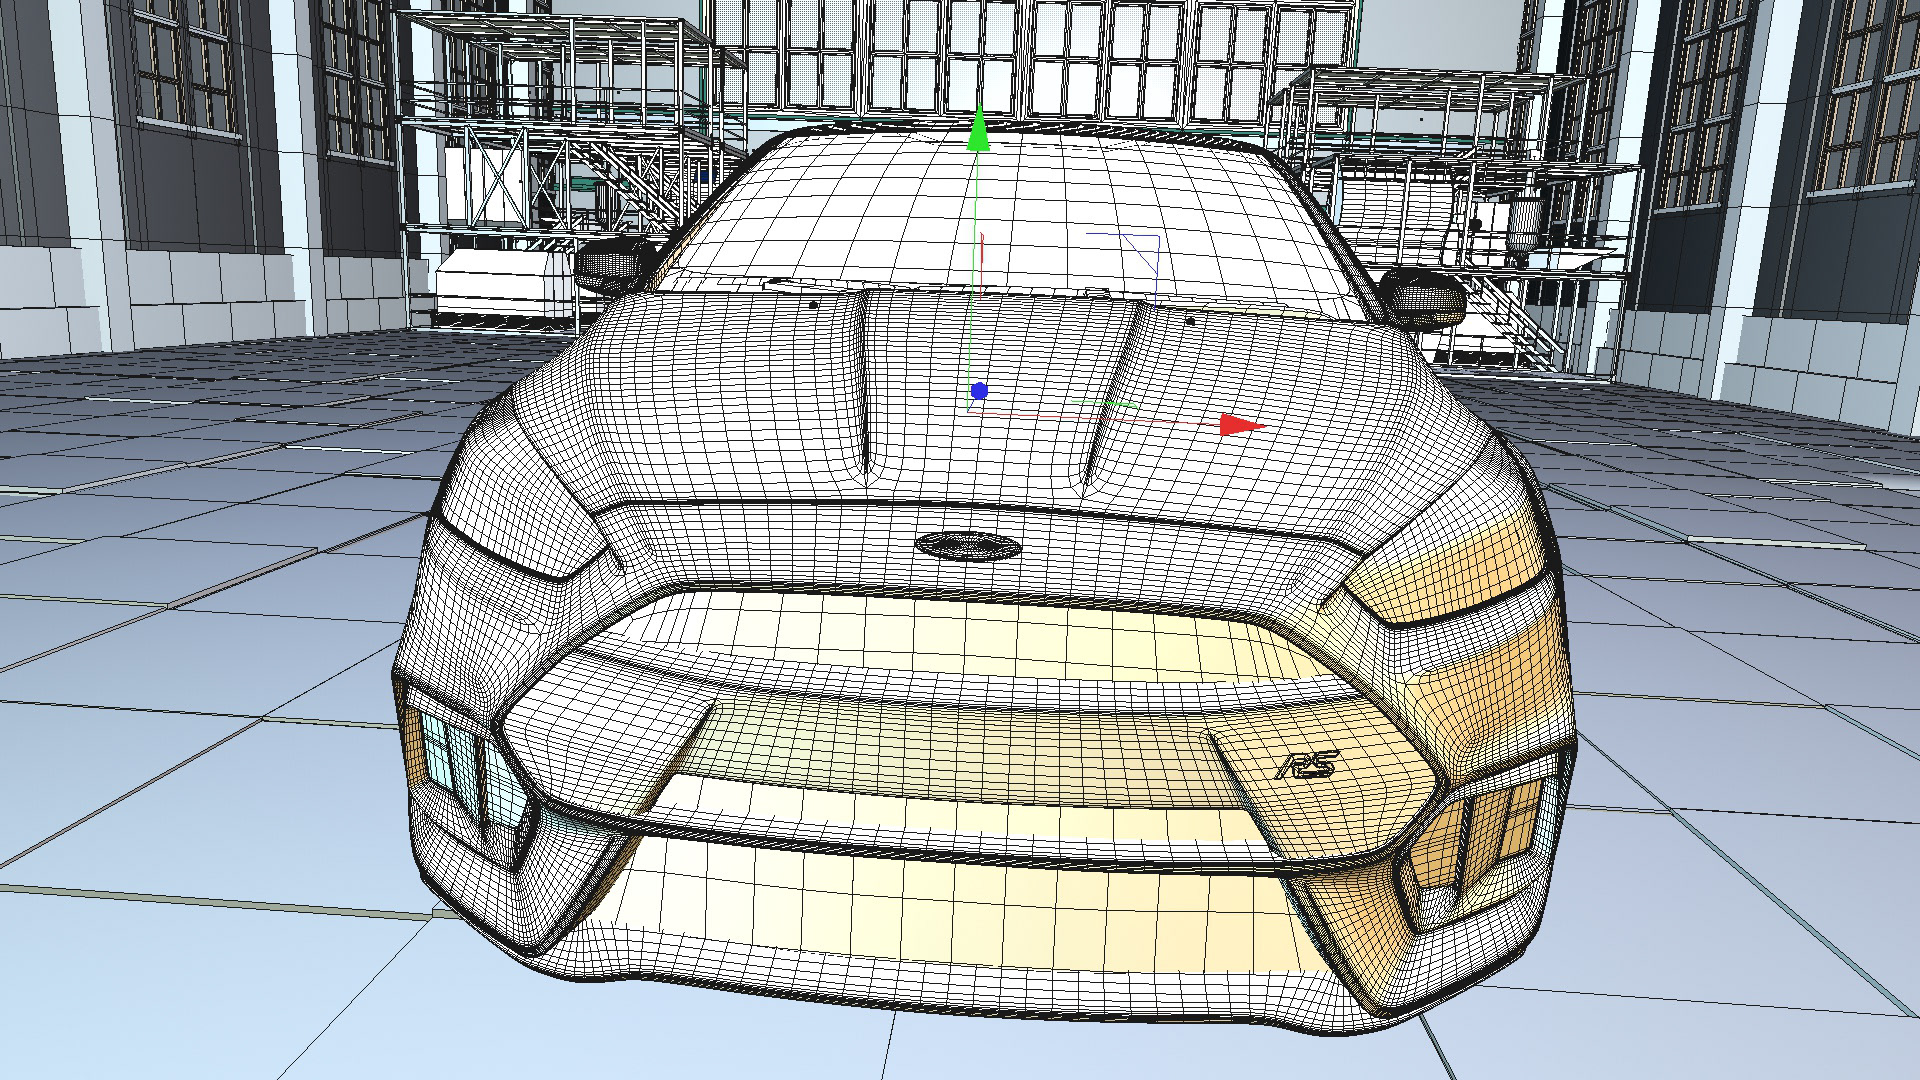
Task: Select the left side mirror mesh
Action: click(610, 264)
